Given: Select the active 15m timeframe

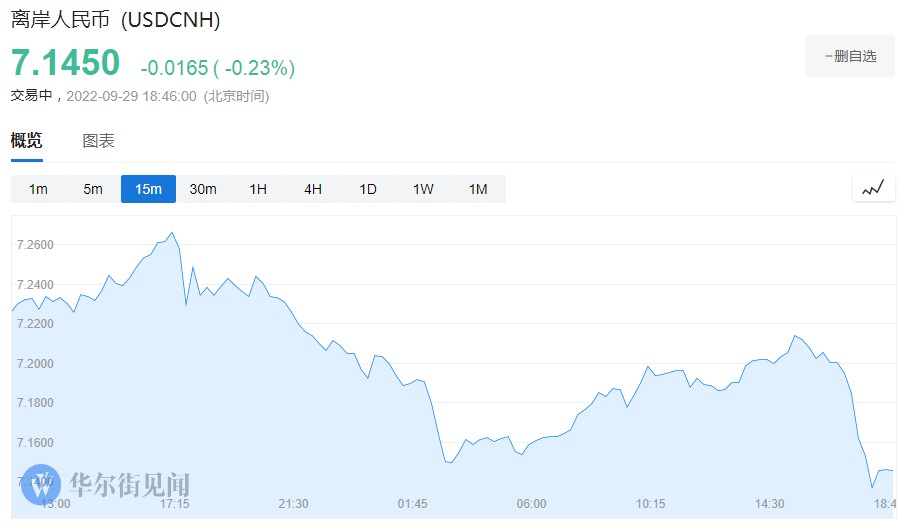Looking at the screenshot, I should [148, 189].
